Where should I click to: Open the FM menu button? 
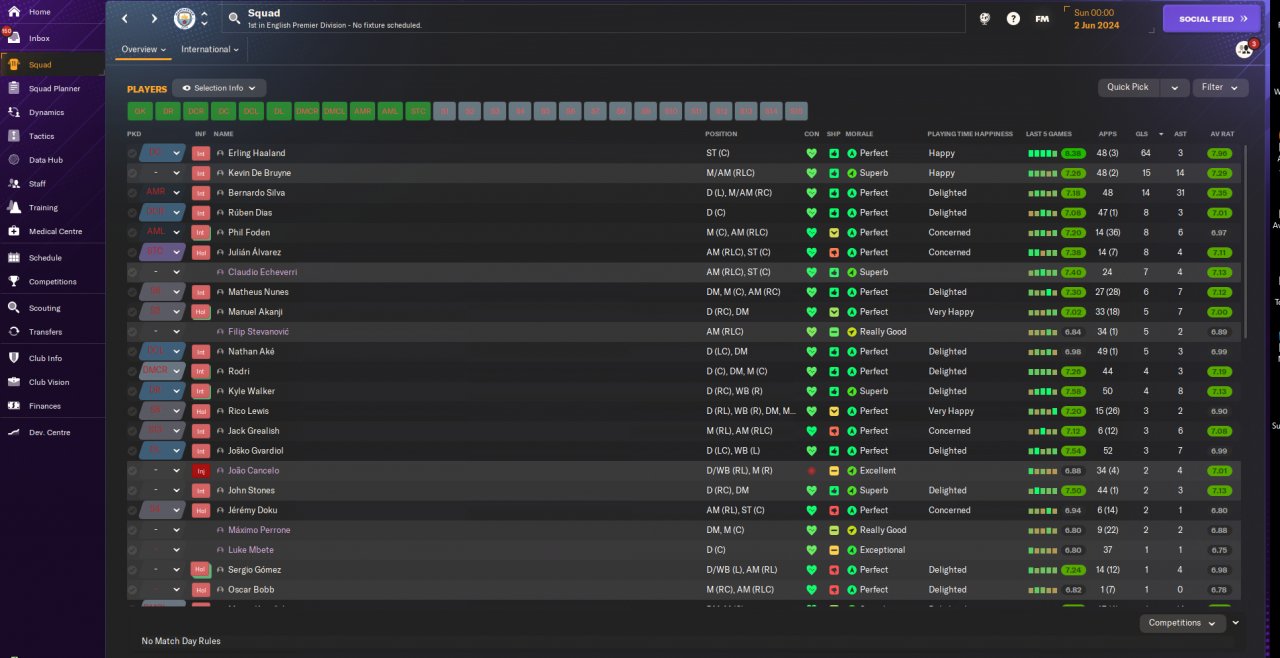pos(1042,18)
